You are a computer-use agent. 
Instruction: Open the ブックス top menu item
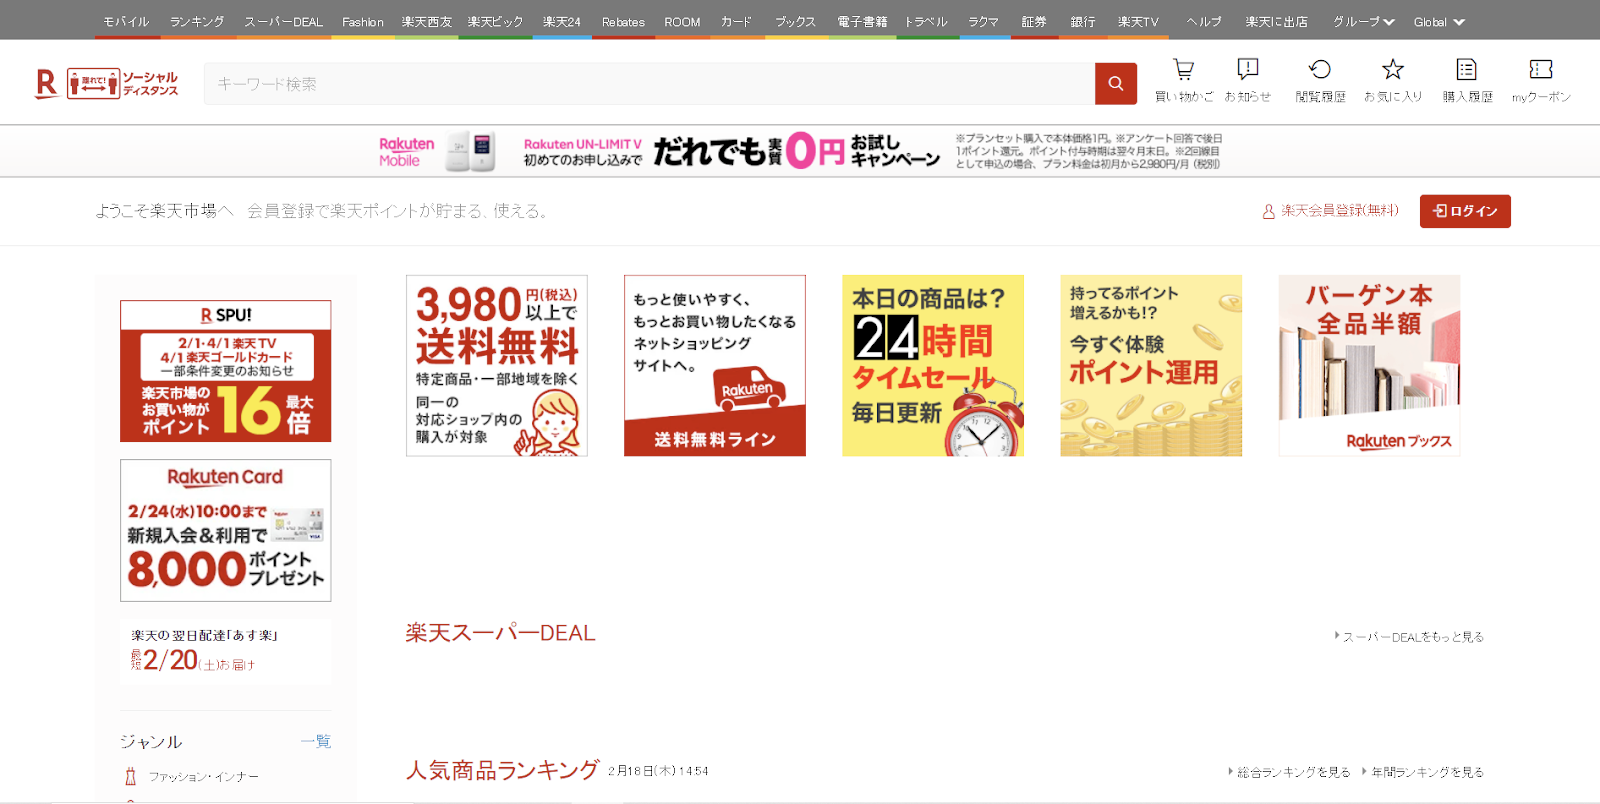pyautogui.click(x=796, y=21)
